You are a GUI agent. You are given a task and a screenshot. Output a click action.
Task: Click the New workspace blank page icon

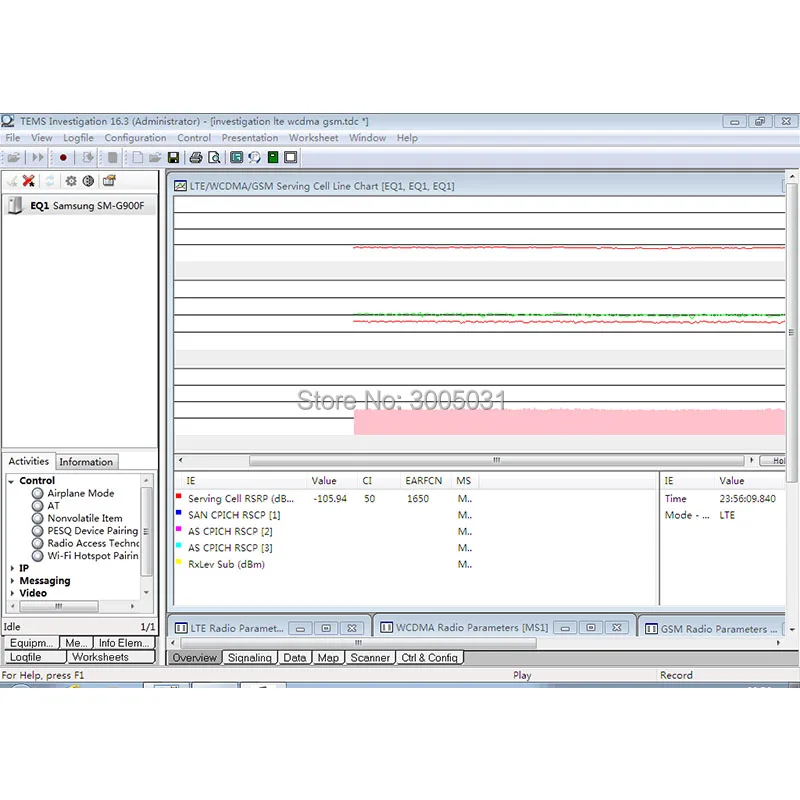pos(137,158)
